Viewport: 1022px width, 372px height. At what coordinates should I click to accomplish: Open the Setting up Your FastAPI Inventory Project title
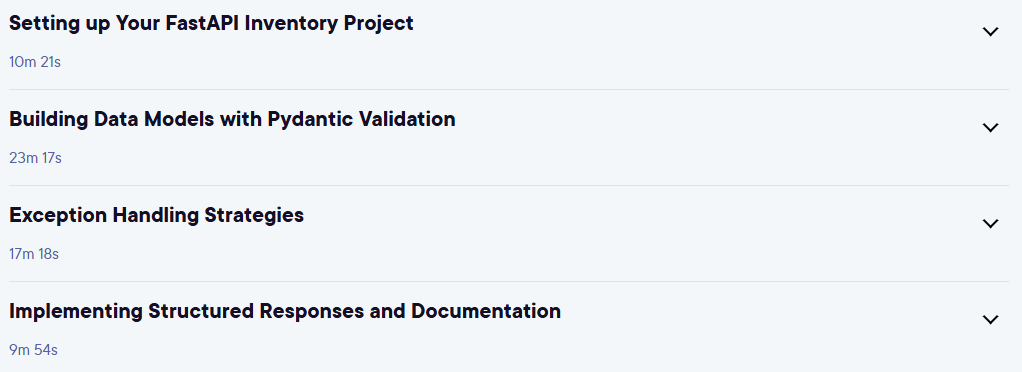(211, 23)
